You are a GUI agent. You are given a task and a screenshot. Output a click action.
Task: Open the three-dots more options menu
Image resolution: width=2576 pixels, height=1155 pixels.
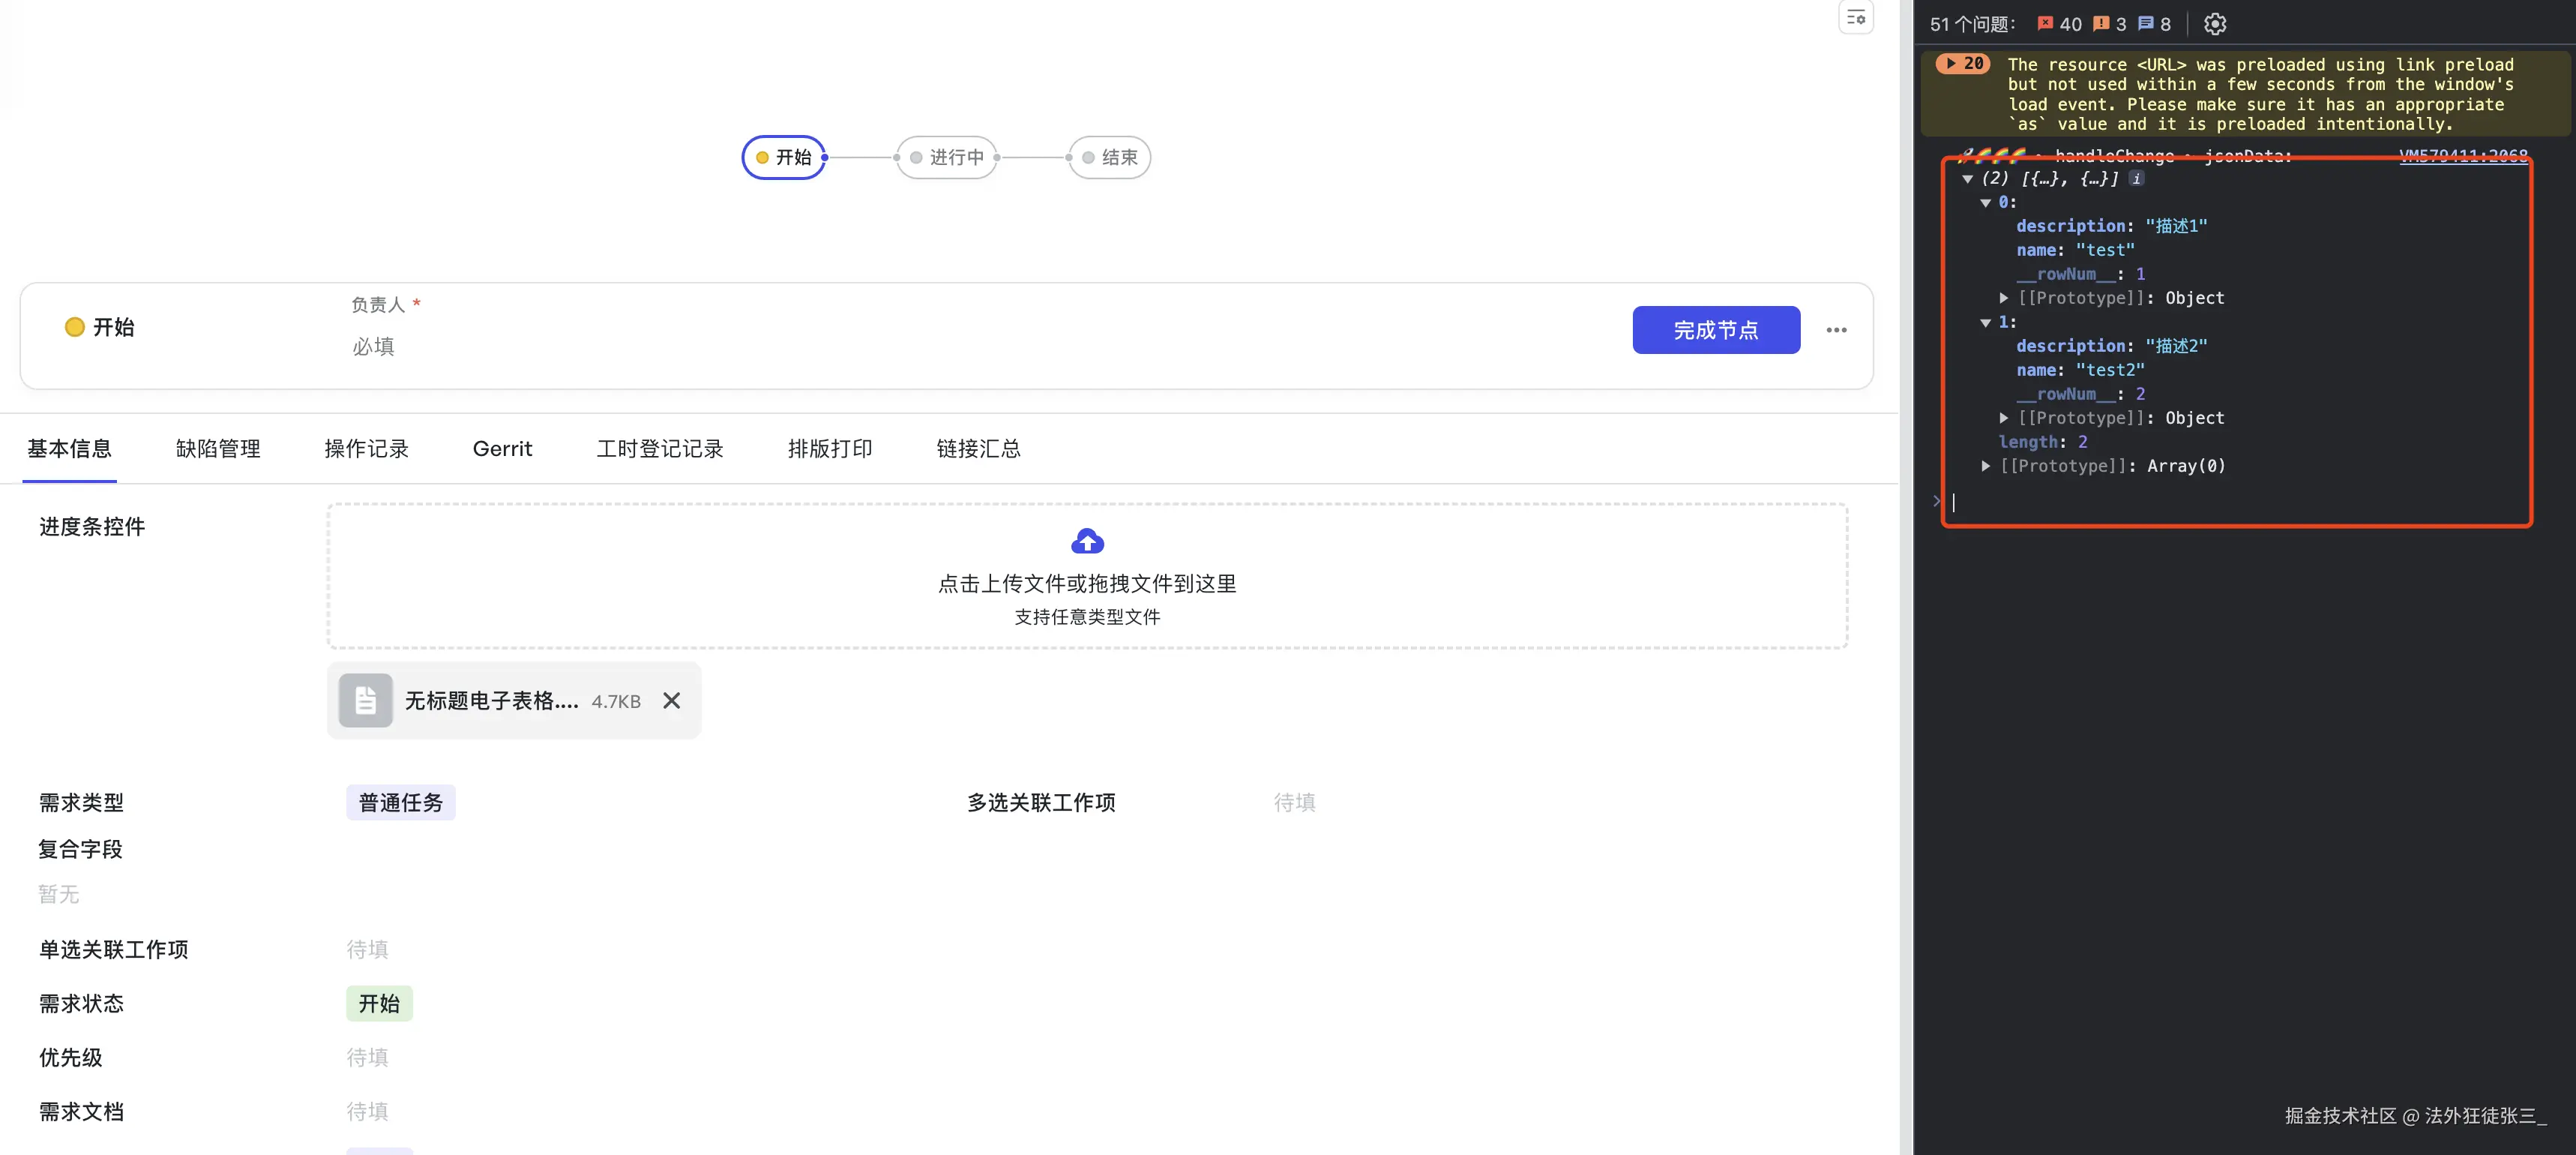click(x=1836, y=330)
